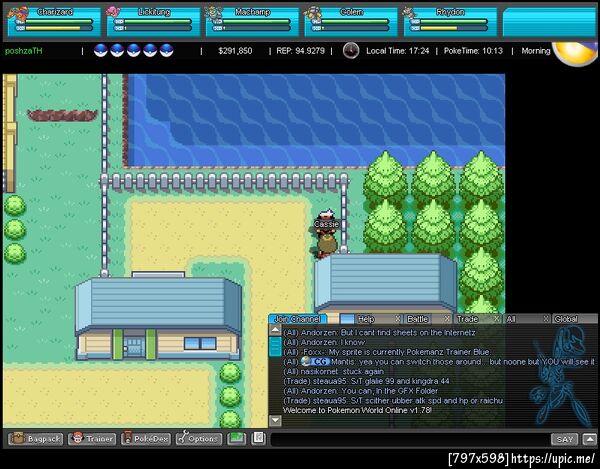Click Charizard's yellow experience bar
The height and width of the screenshot is (469, 600).
pyautogui.click(x=53, y=28)
